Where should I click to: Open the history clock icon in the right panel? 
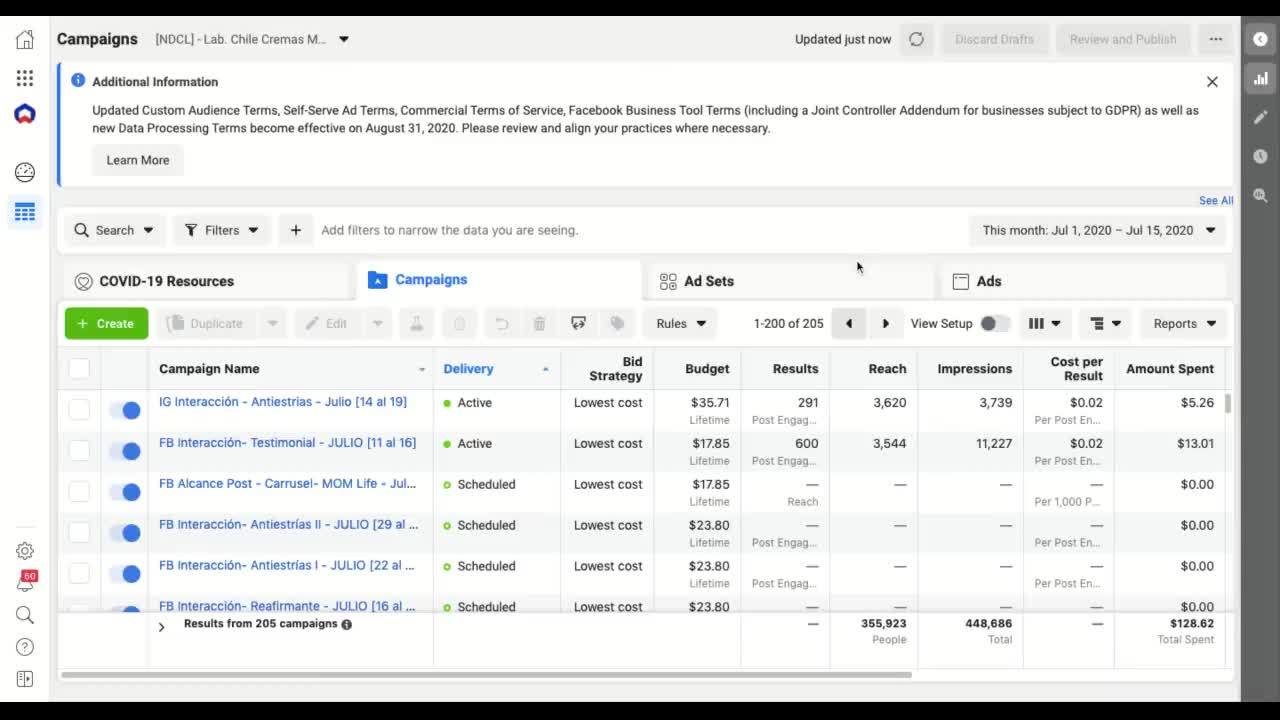point(1260,156)
